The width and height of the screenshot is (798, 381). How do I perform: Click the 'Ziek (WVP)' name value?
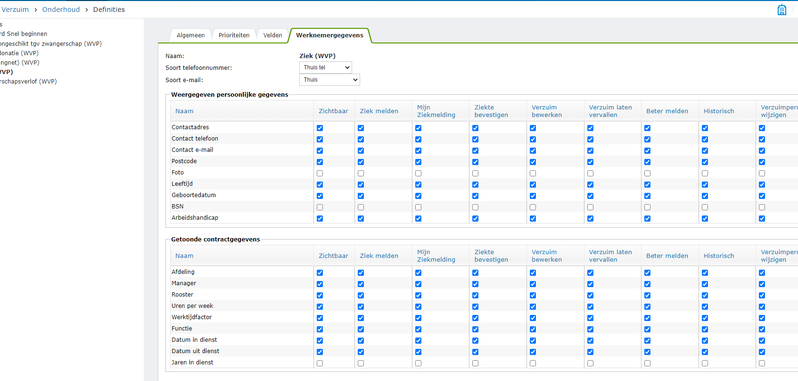coord(317,56)
